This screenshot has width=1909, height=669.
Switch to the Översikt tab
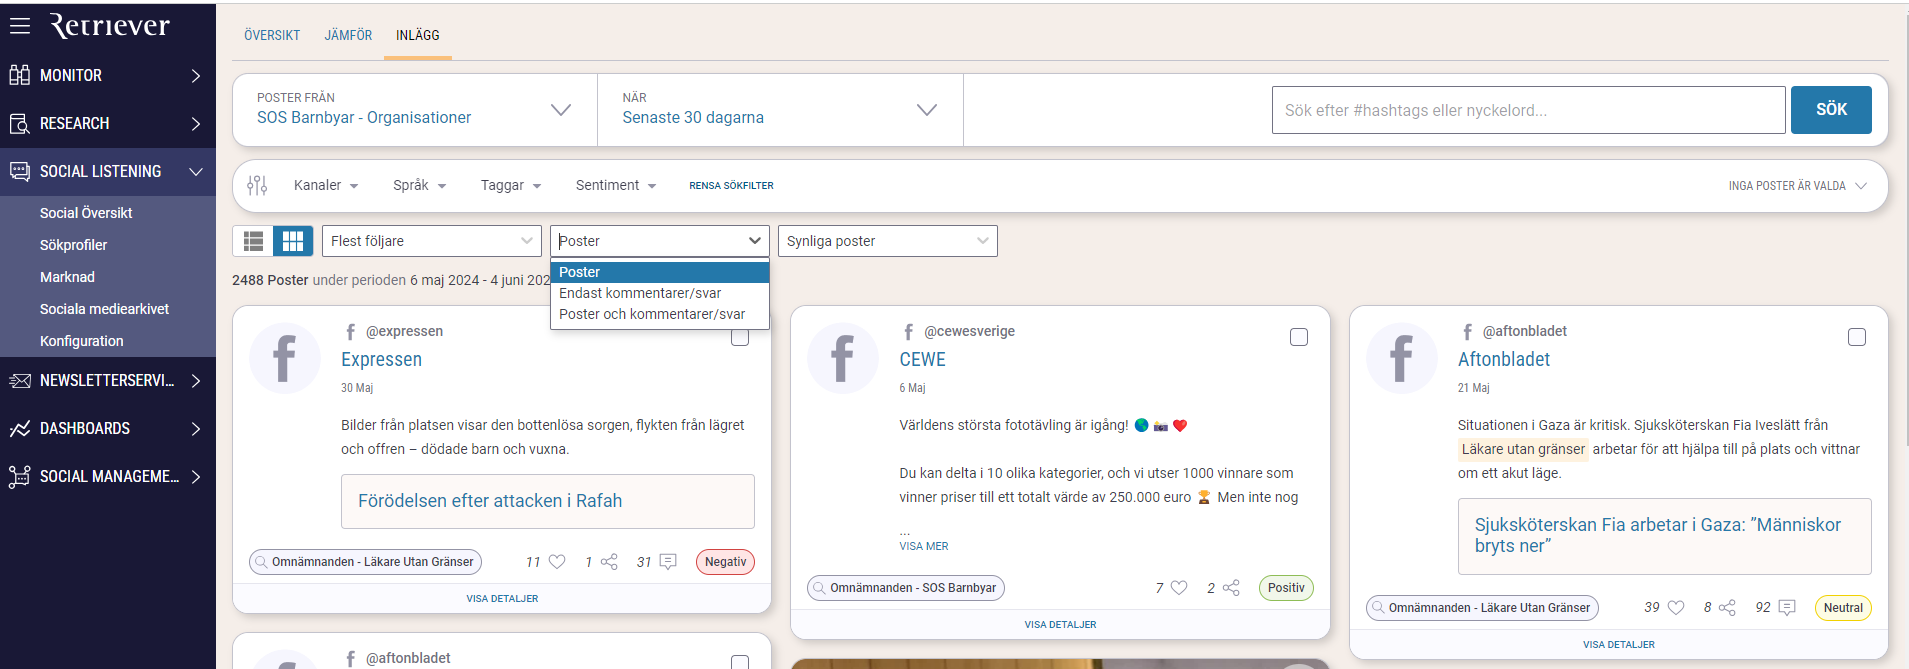[x=272, y=35]
